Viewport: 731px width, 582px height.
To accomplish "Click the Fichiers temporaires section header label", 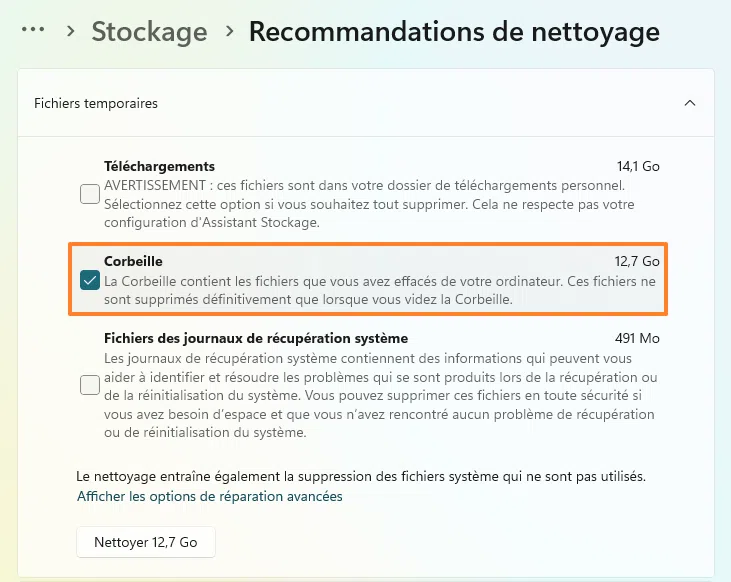I will pos(96,103).
